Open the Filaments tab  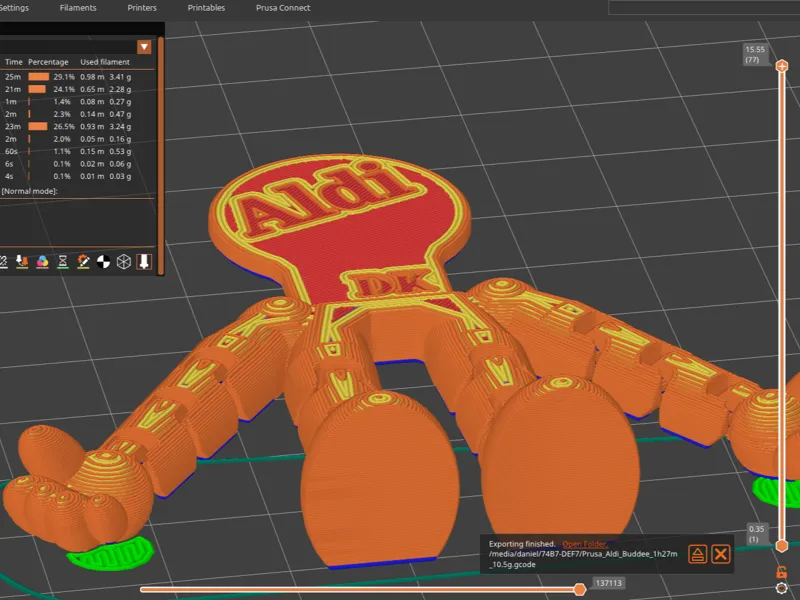point(78,8)
